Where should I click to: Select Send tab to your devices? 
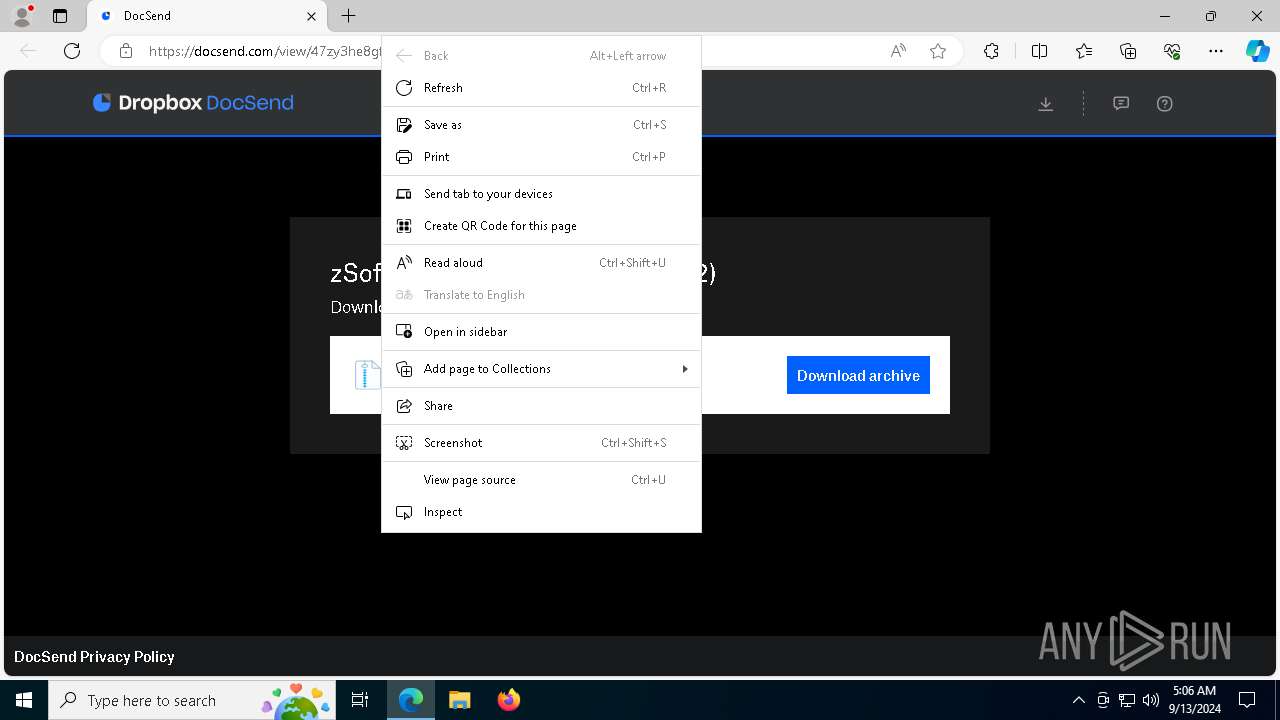541,194
